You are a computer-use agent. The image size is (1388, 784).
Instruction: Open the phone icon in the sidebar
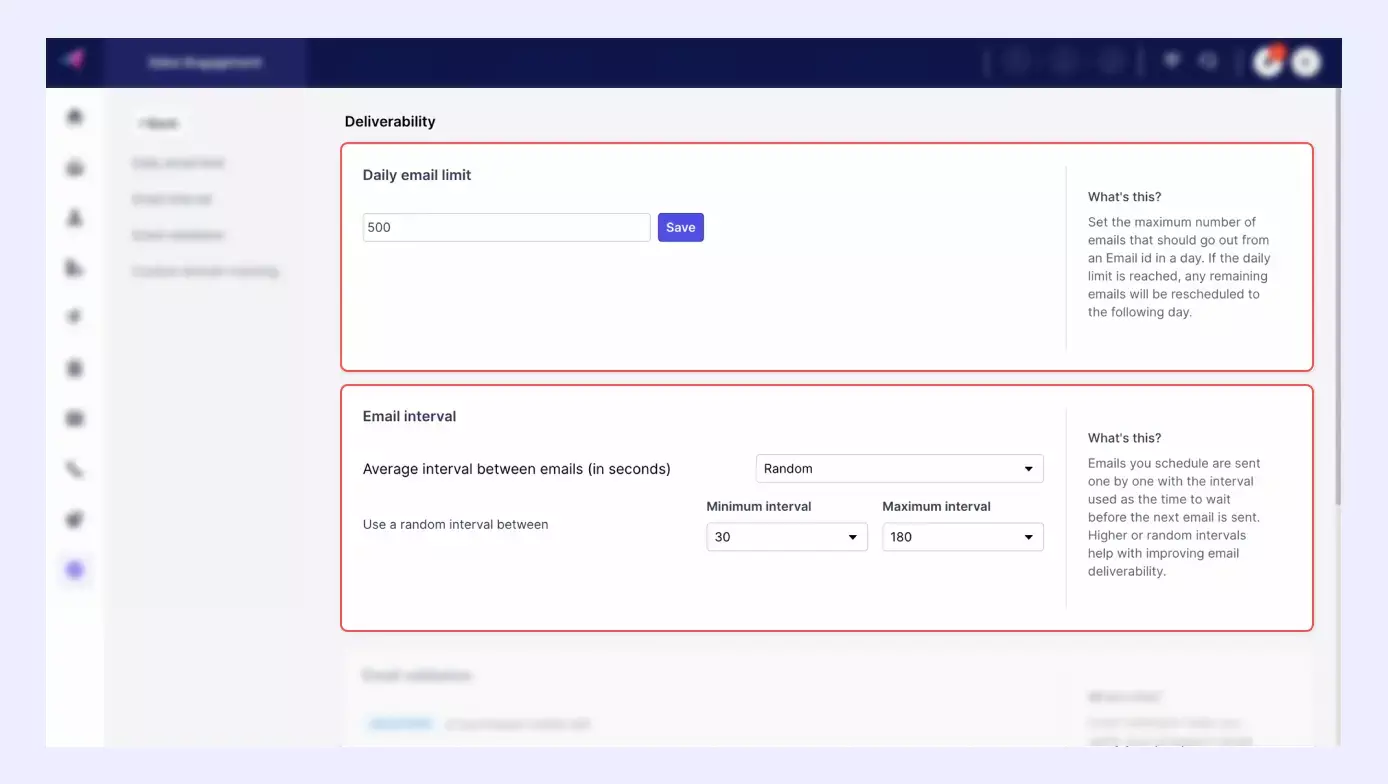tap(75, 469)
